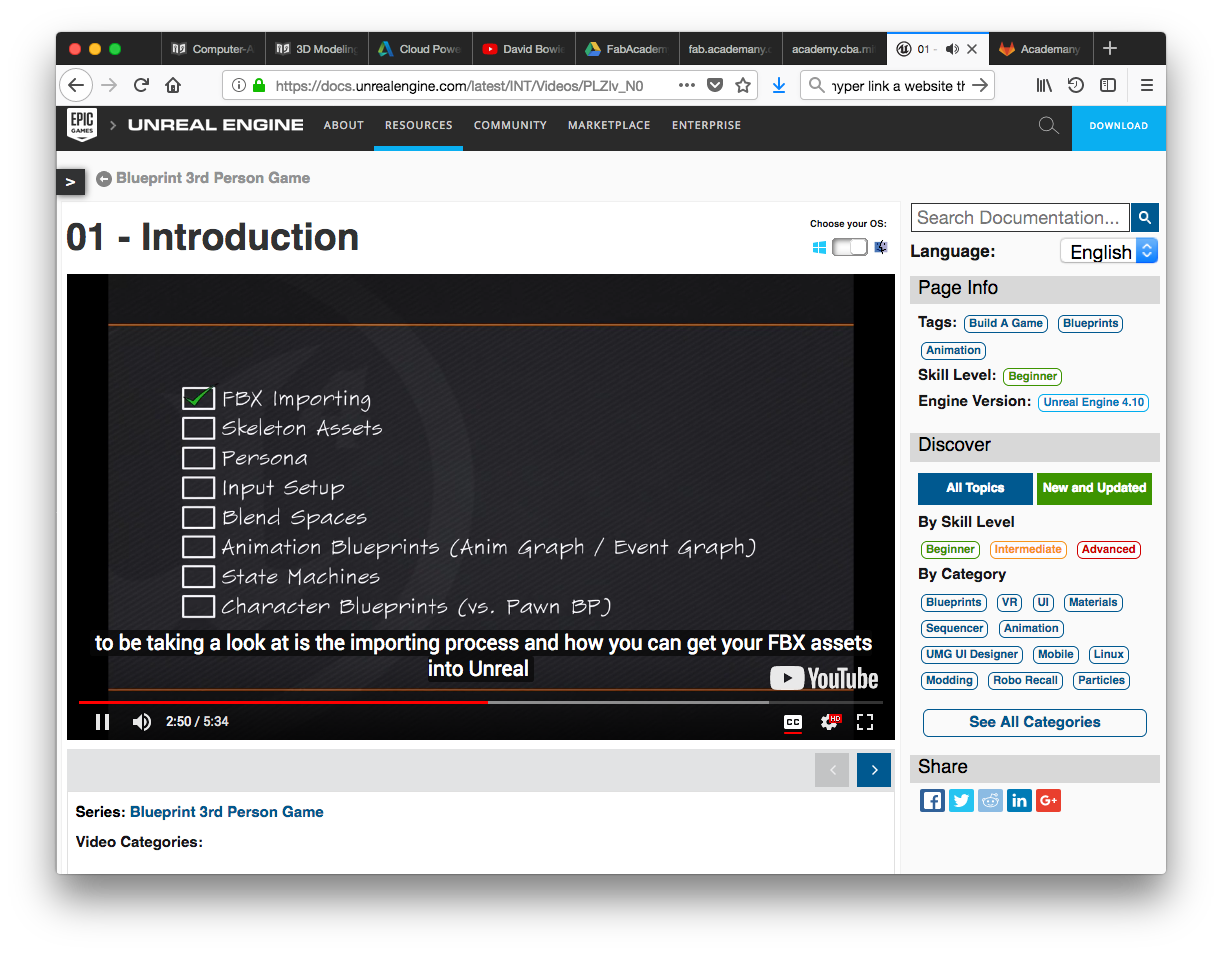Share the page on Facebook
Viewport: 1222px width, 954px height.
pyautogui.click(x=932, y=800)
